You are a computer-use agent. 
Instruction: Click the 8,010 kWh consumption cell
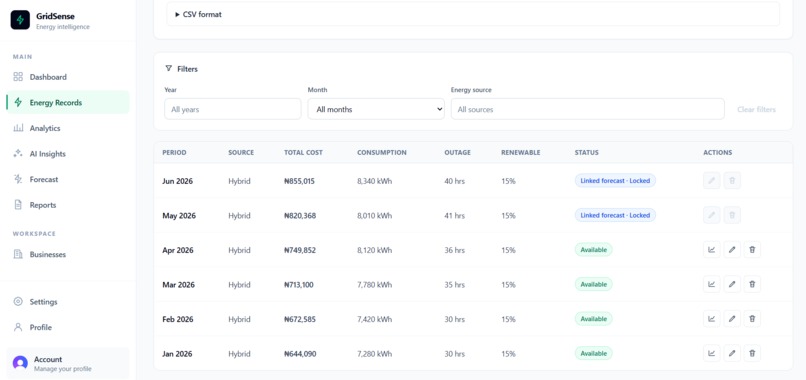coord(374,215)
